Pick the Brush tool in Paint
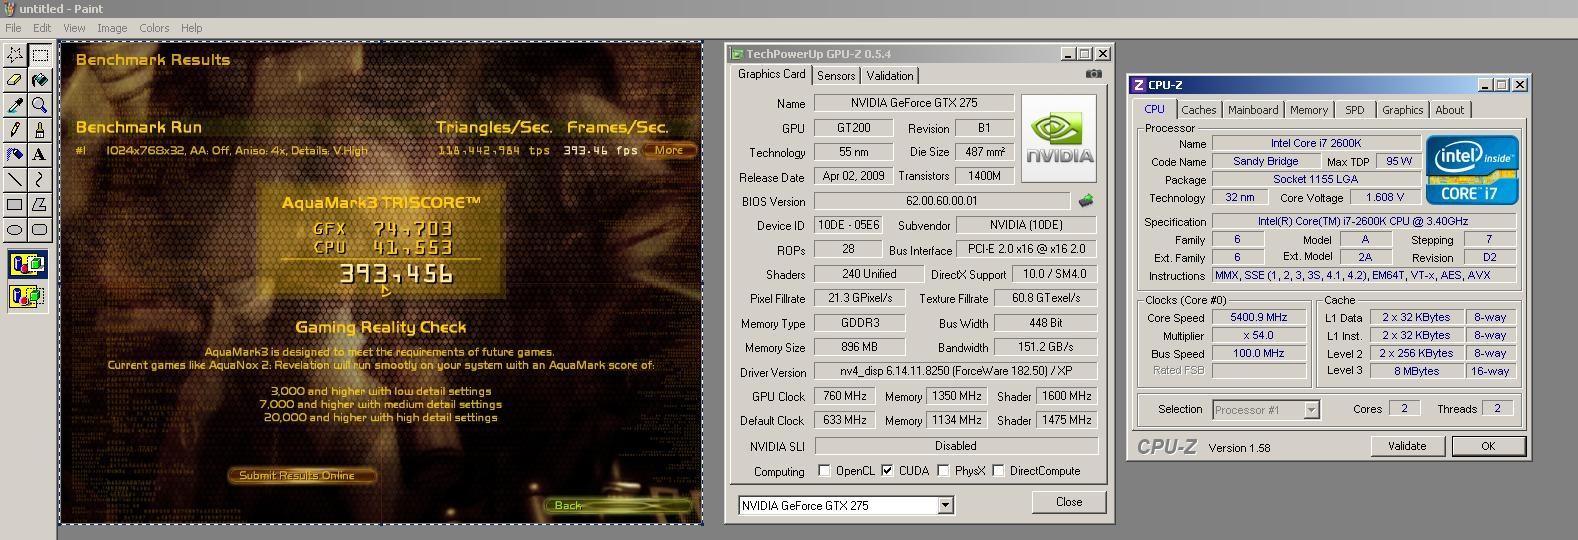This screenshot has width=1578, height=540. coord(40,130)
